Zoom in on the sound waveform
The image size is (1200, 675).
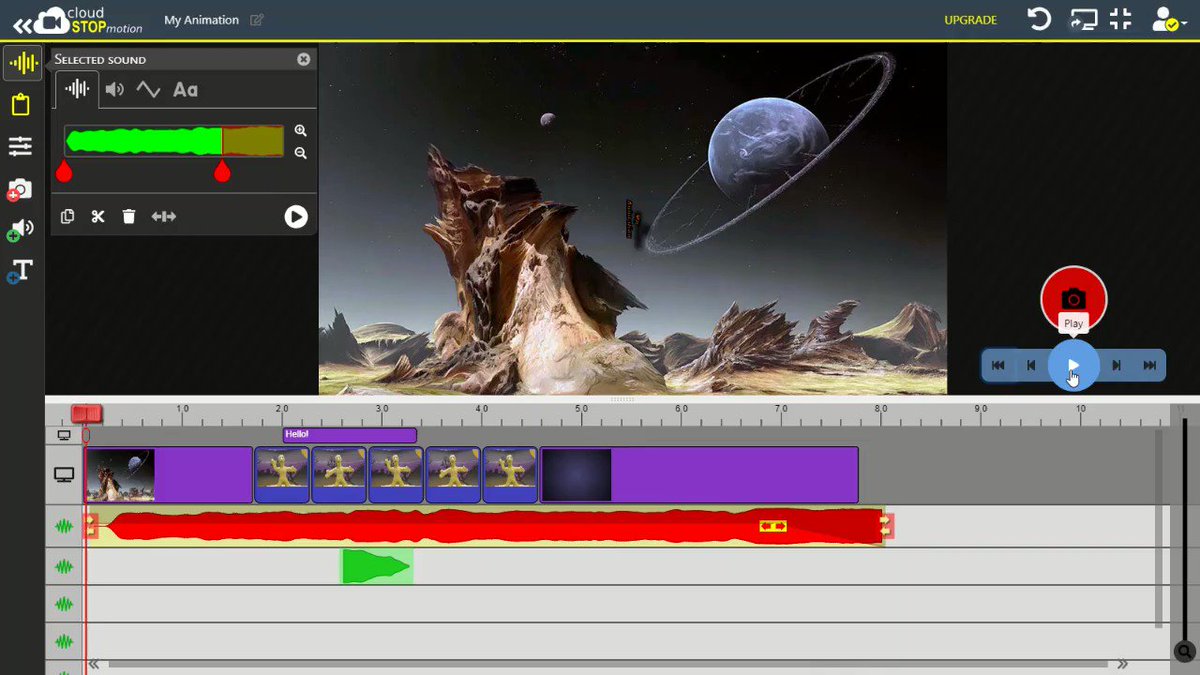(300, 131)
